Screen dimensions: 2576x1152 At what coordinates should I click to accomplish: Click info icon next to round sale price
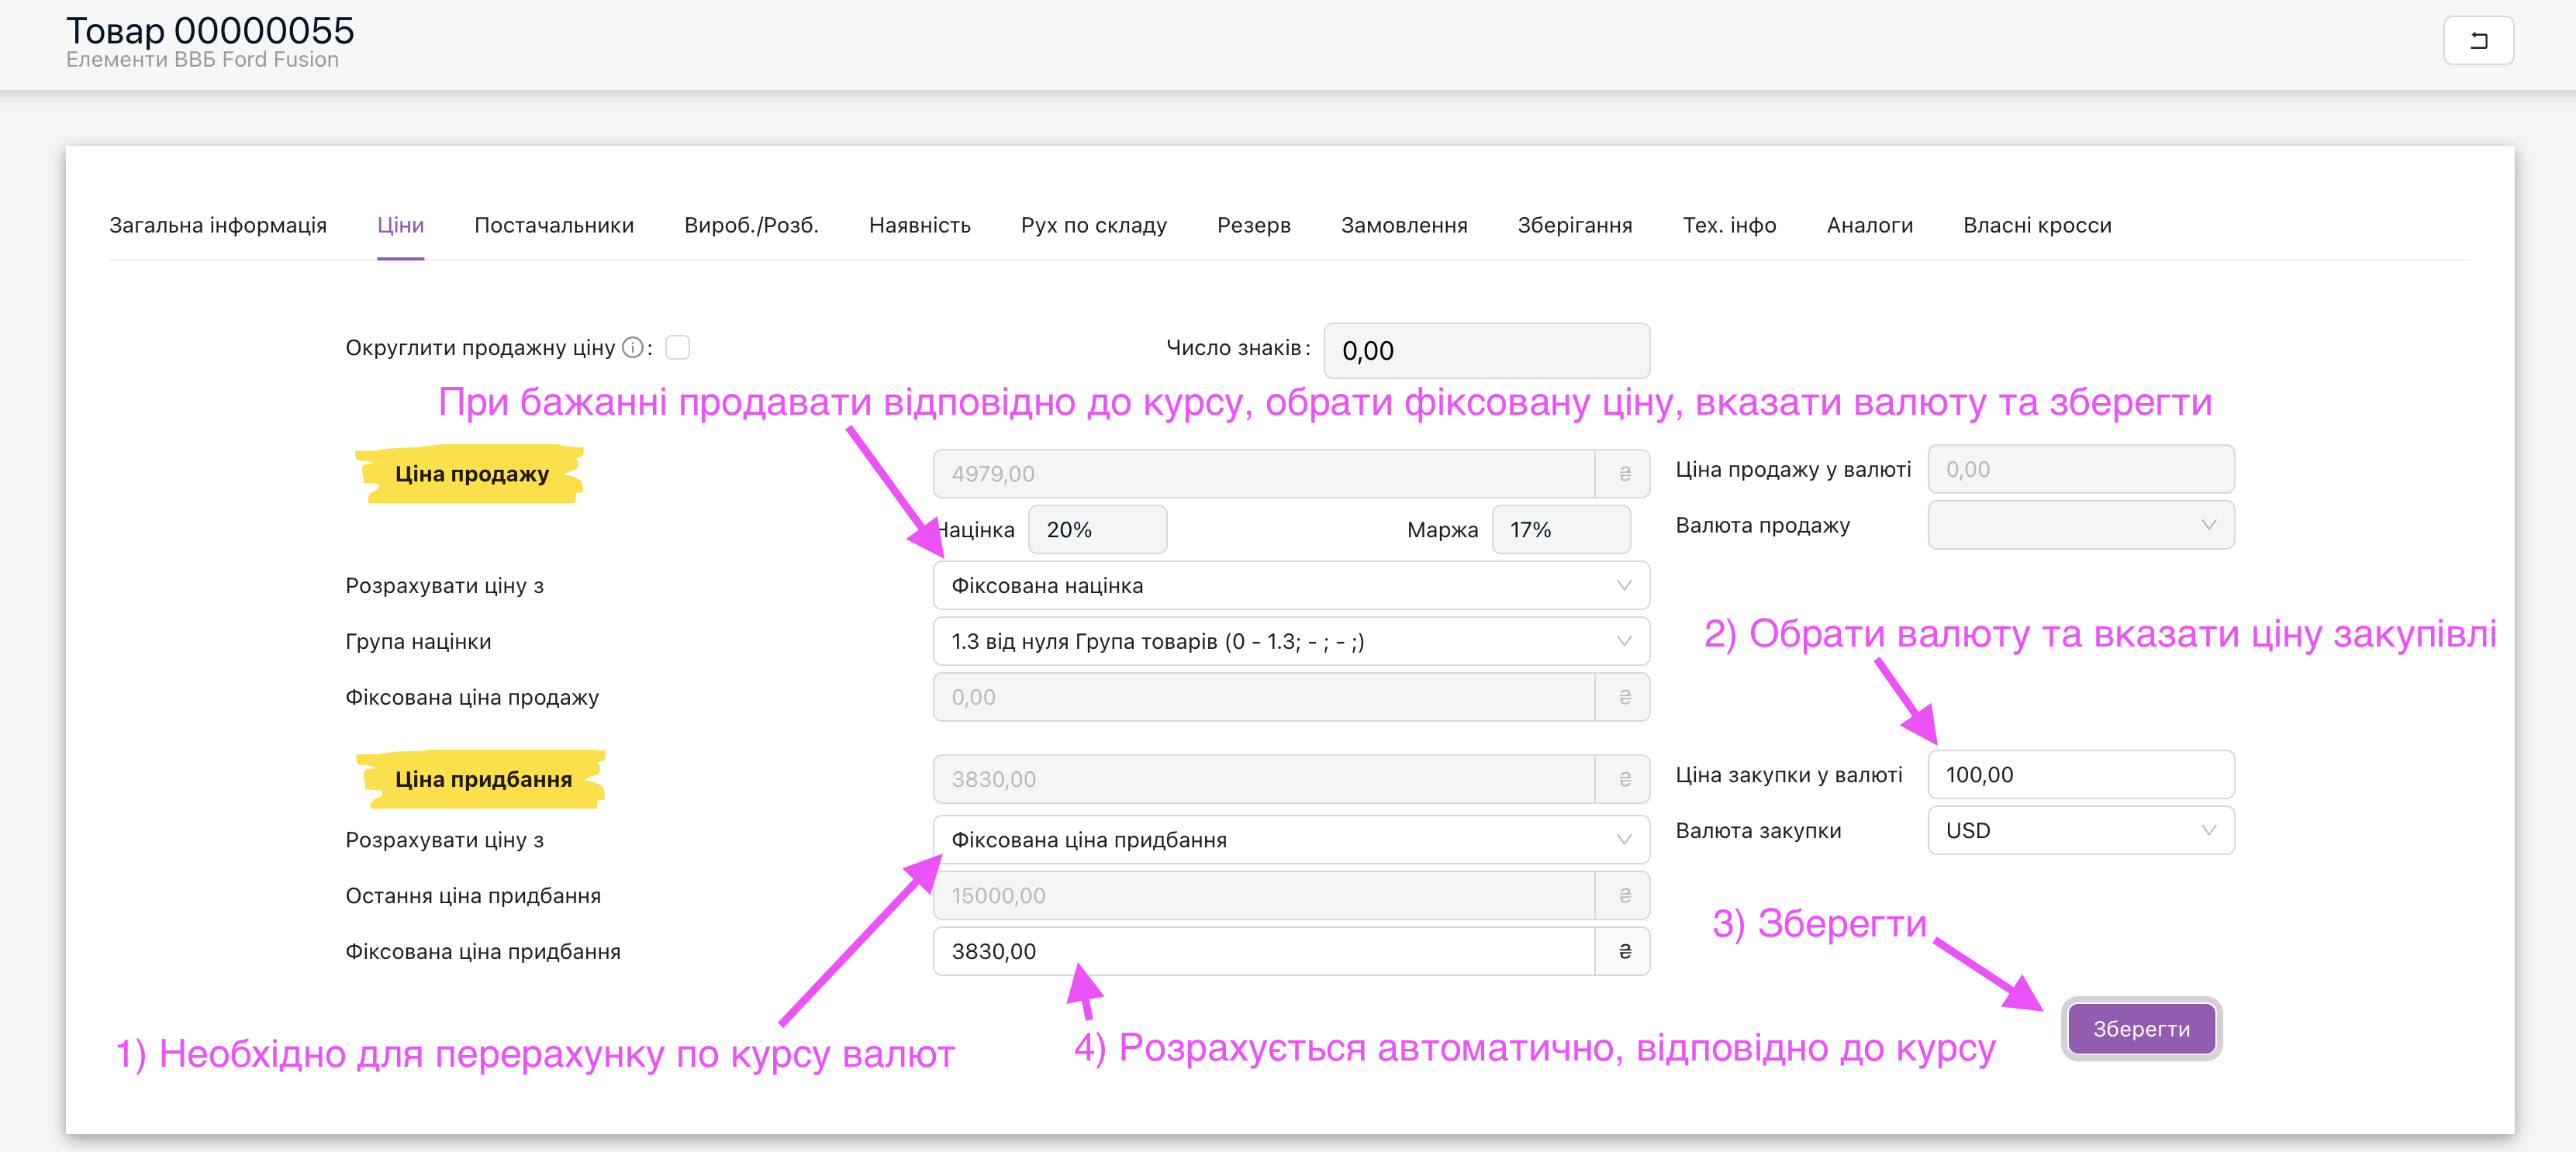click(632, 347)
